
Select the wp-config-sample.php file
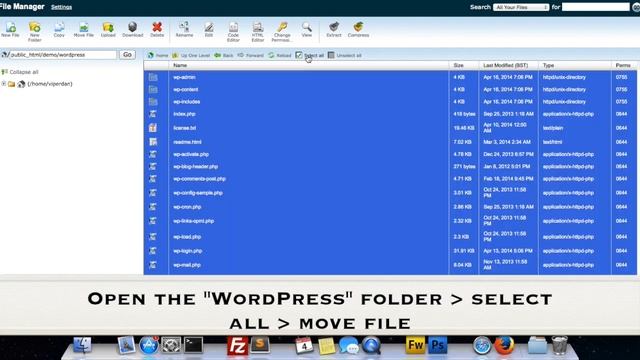coord(390,193)
